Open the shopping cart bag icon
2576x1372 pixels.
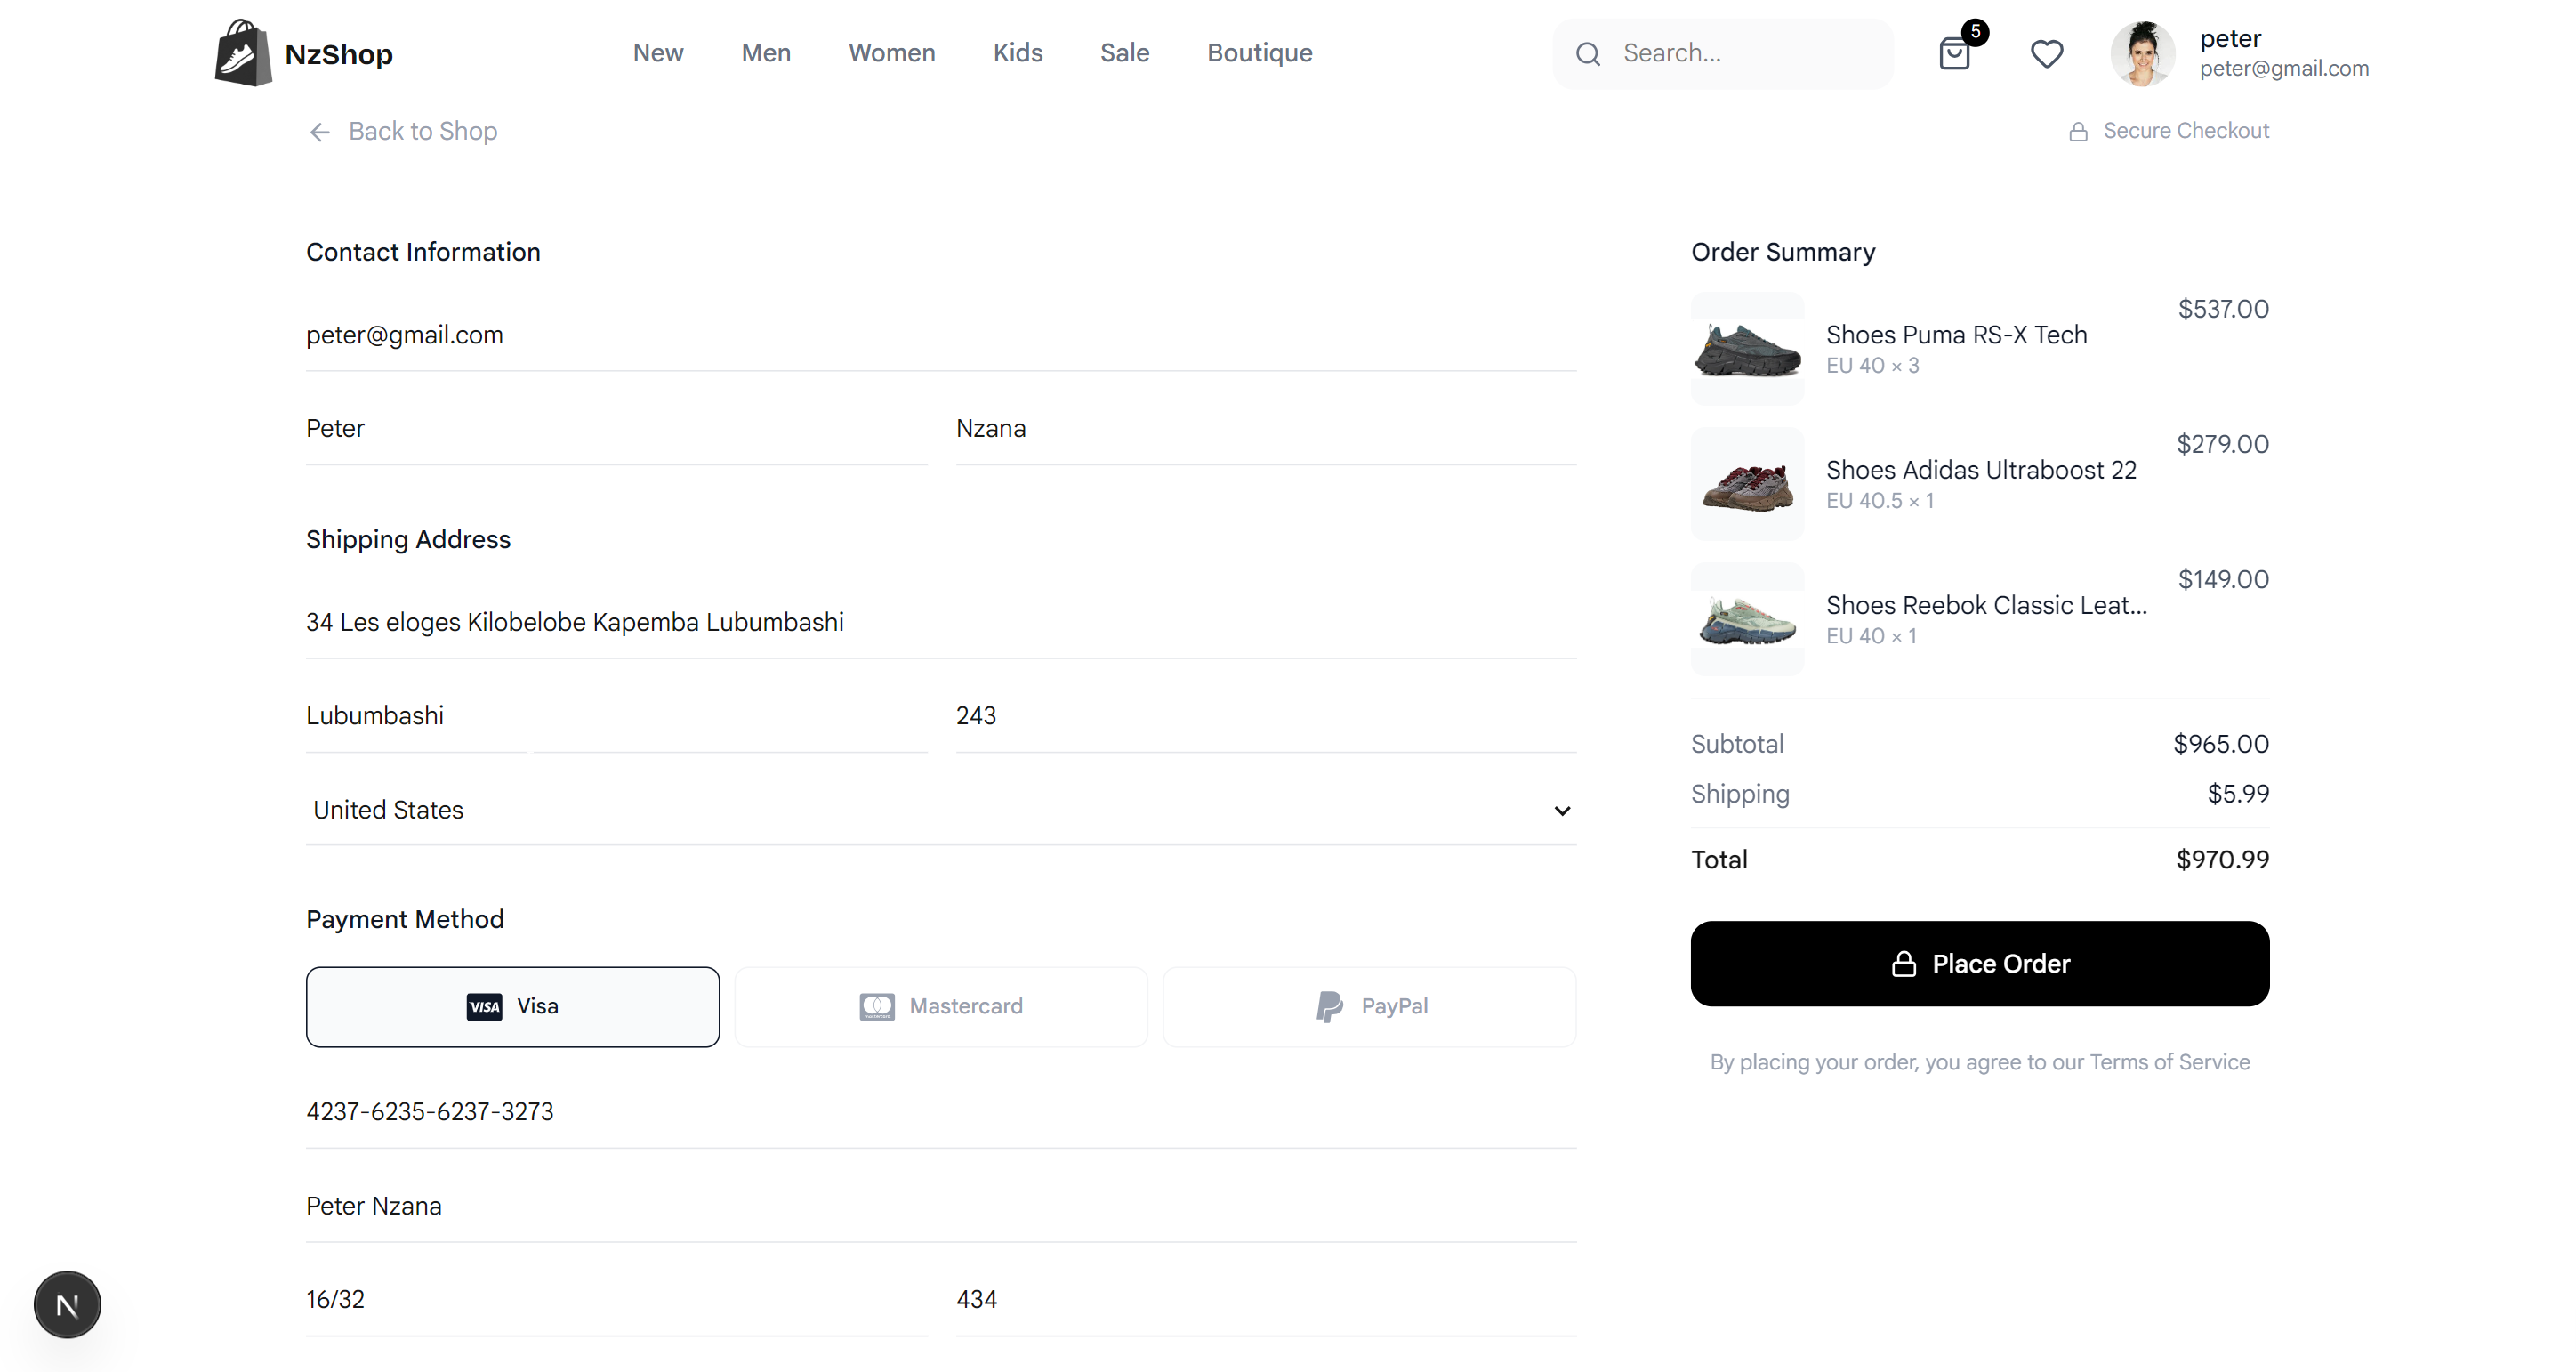pos(1953,53)
